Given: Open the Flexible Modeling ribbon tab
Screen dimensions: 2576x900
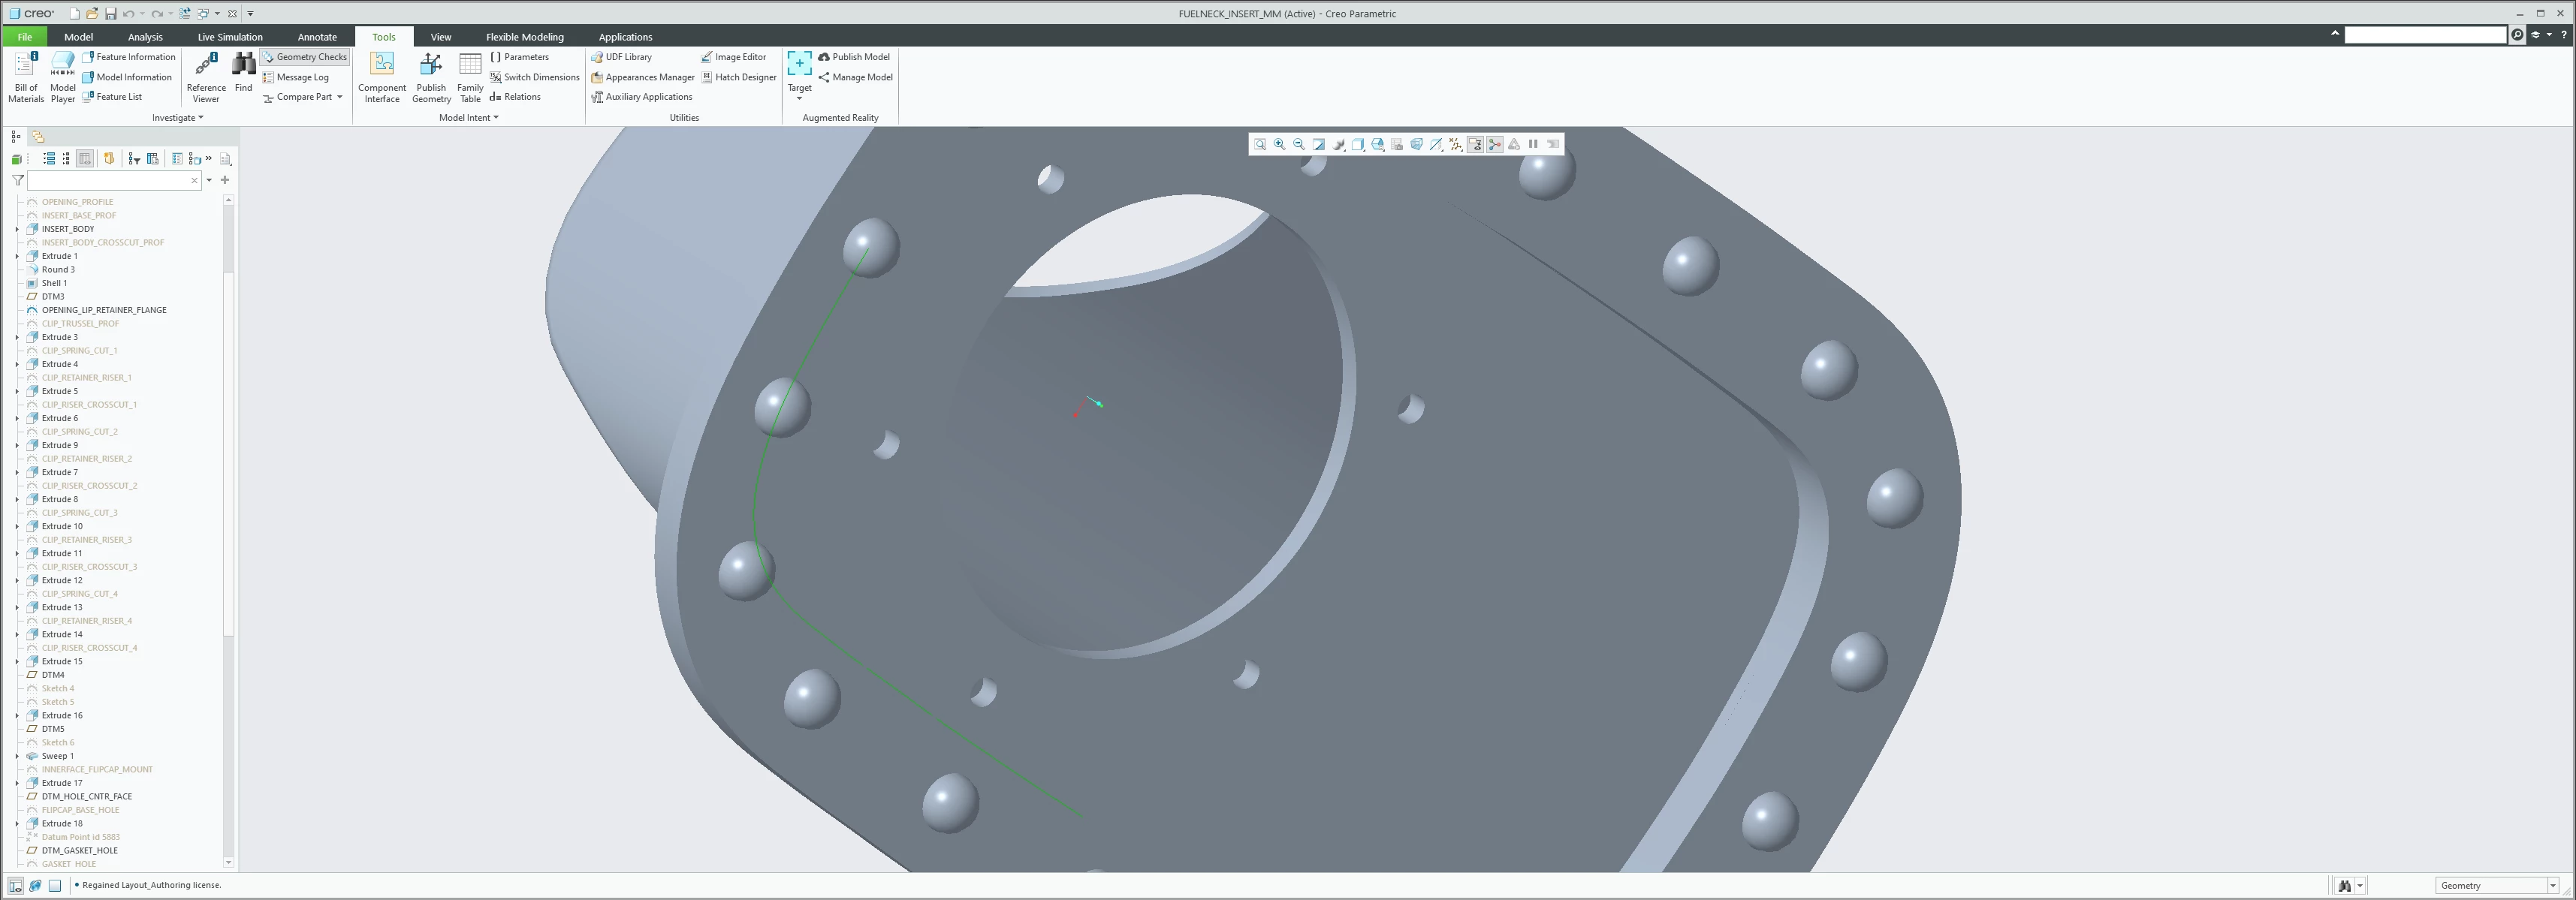Looking at the screenshot, I should [x=524, y=37].
